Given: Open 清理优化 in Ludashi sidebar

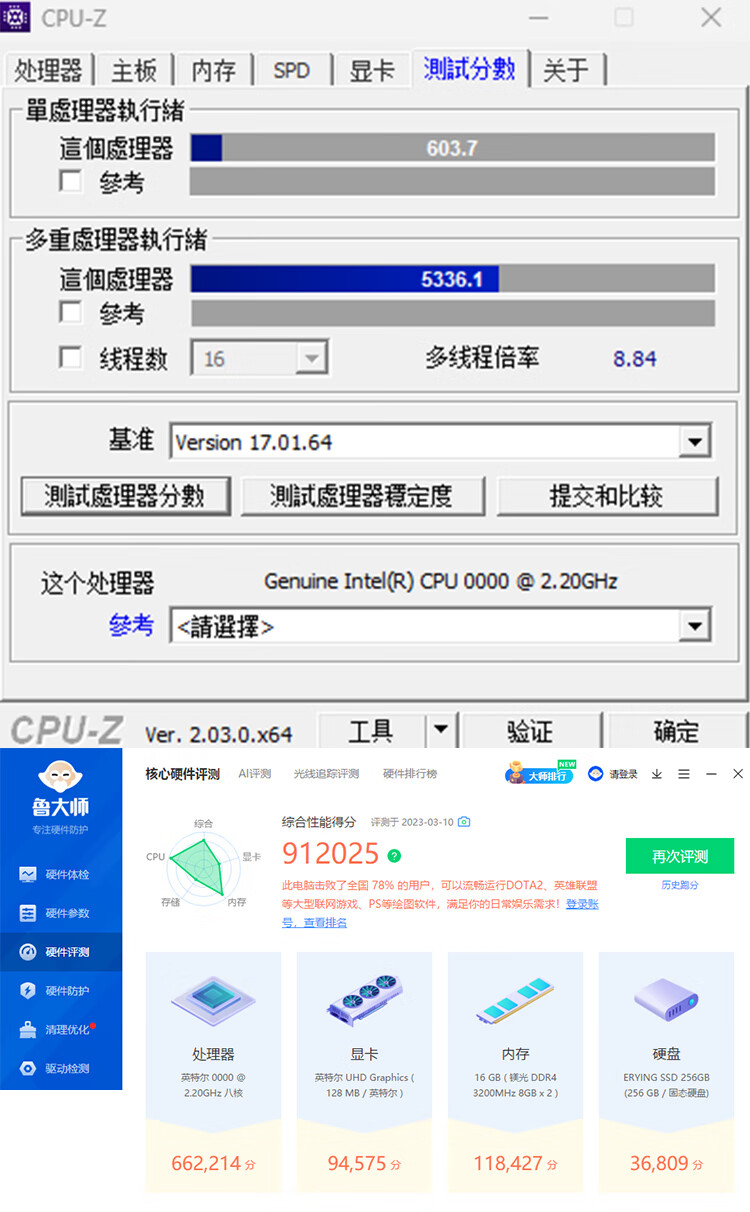Looking at the screenshot, I should click(60, 1029).
